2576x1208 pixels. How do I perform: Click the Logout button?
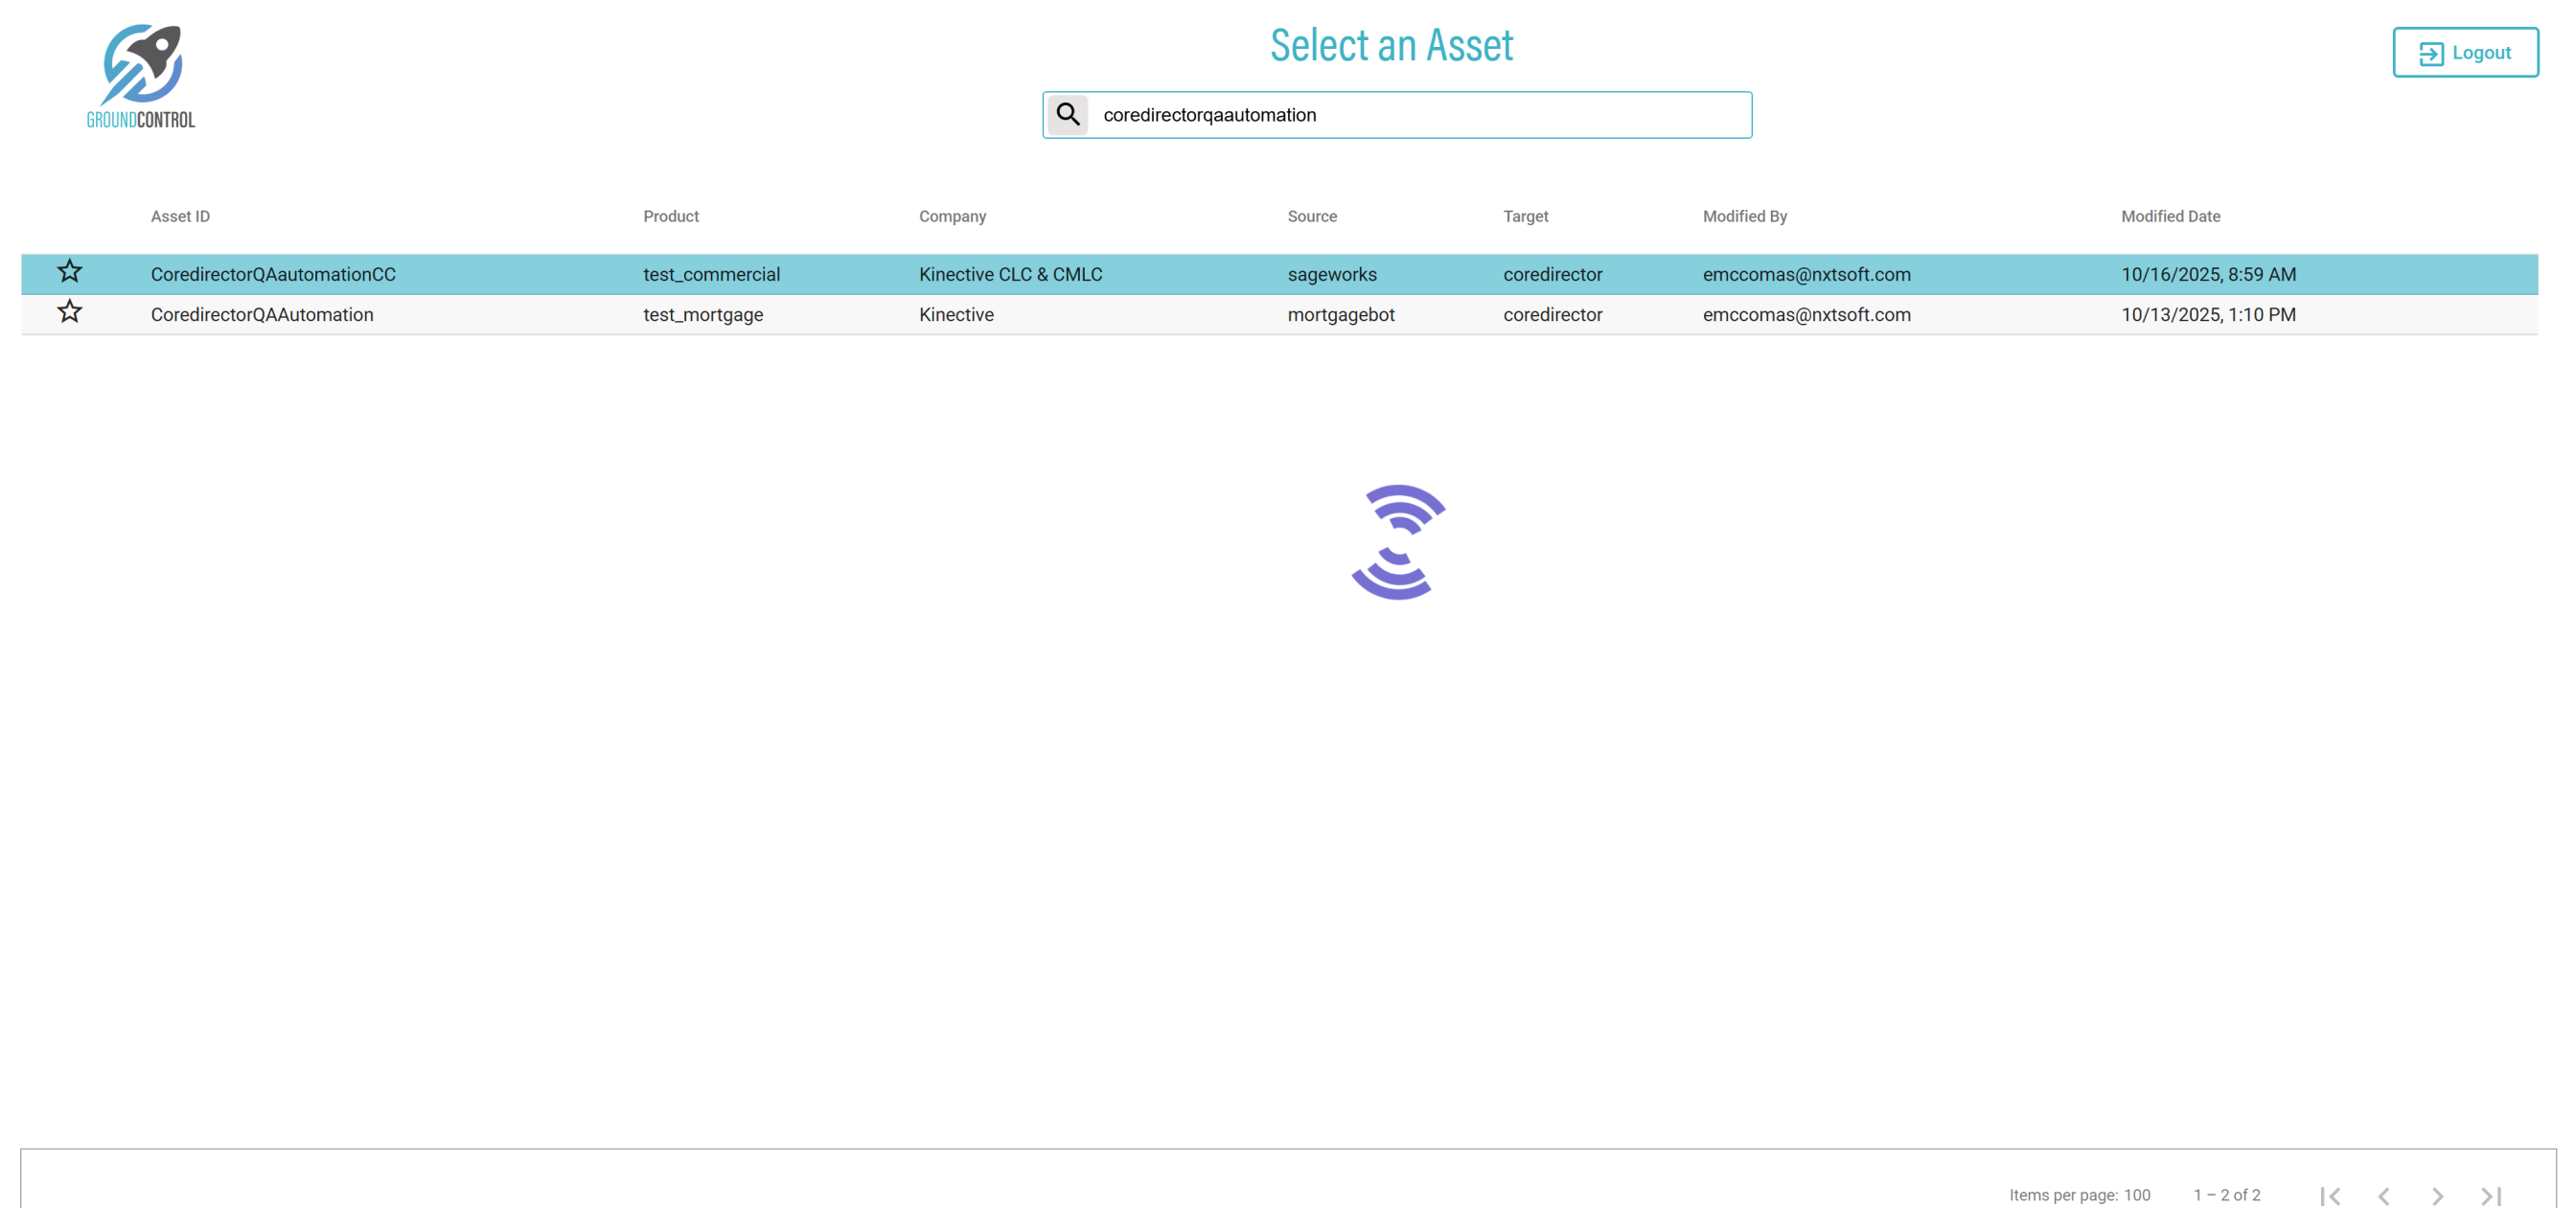(2464, 53)
